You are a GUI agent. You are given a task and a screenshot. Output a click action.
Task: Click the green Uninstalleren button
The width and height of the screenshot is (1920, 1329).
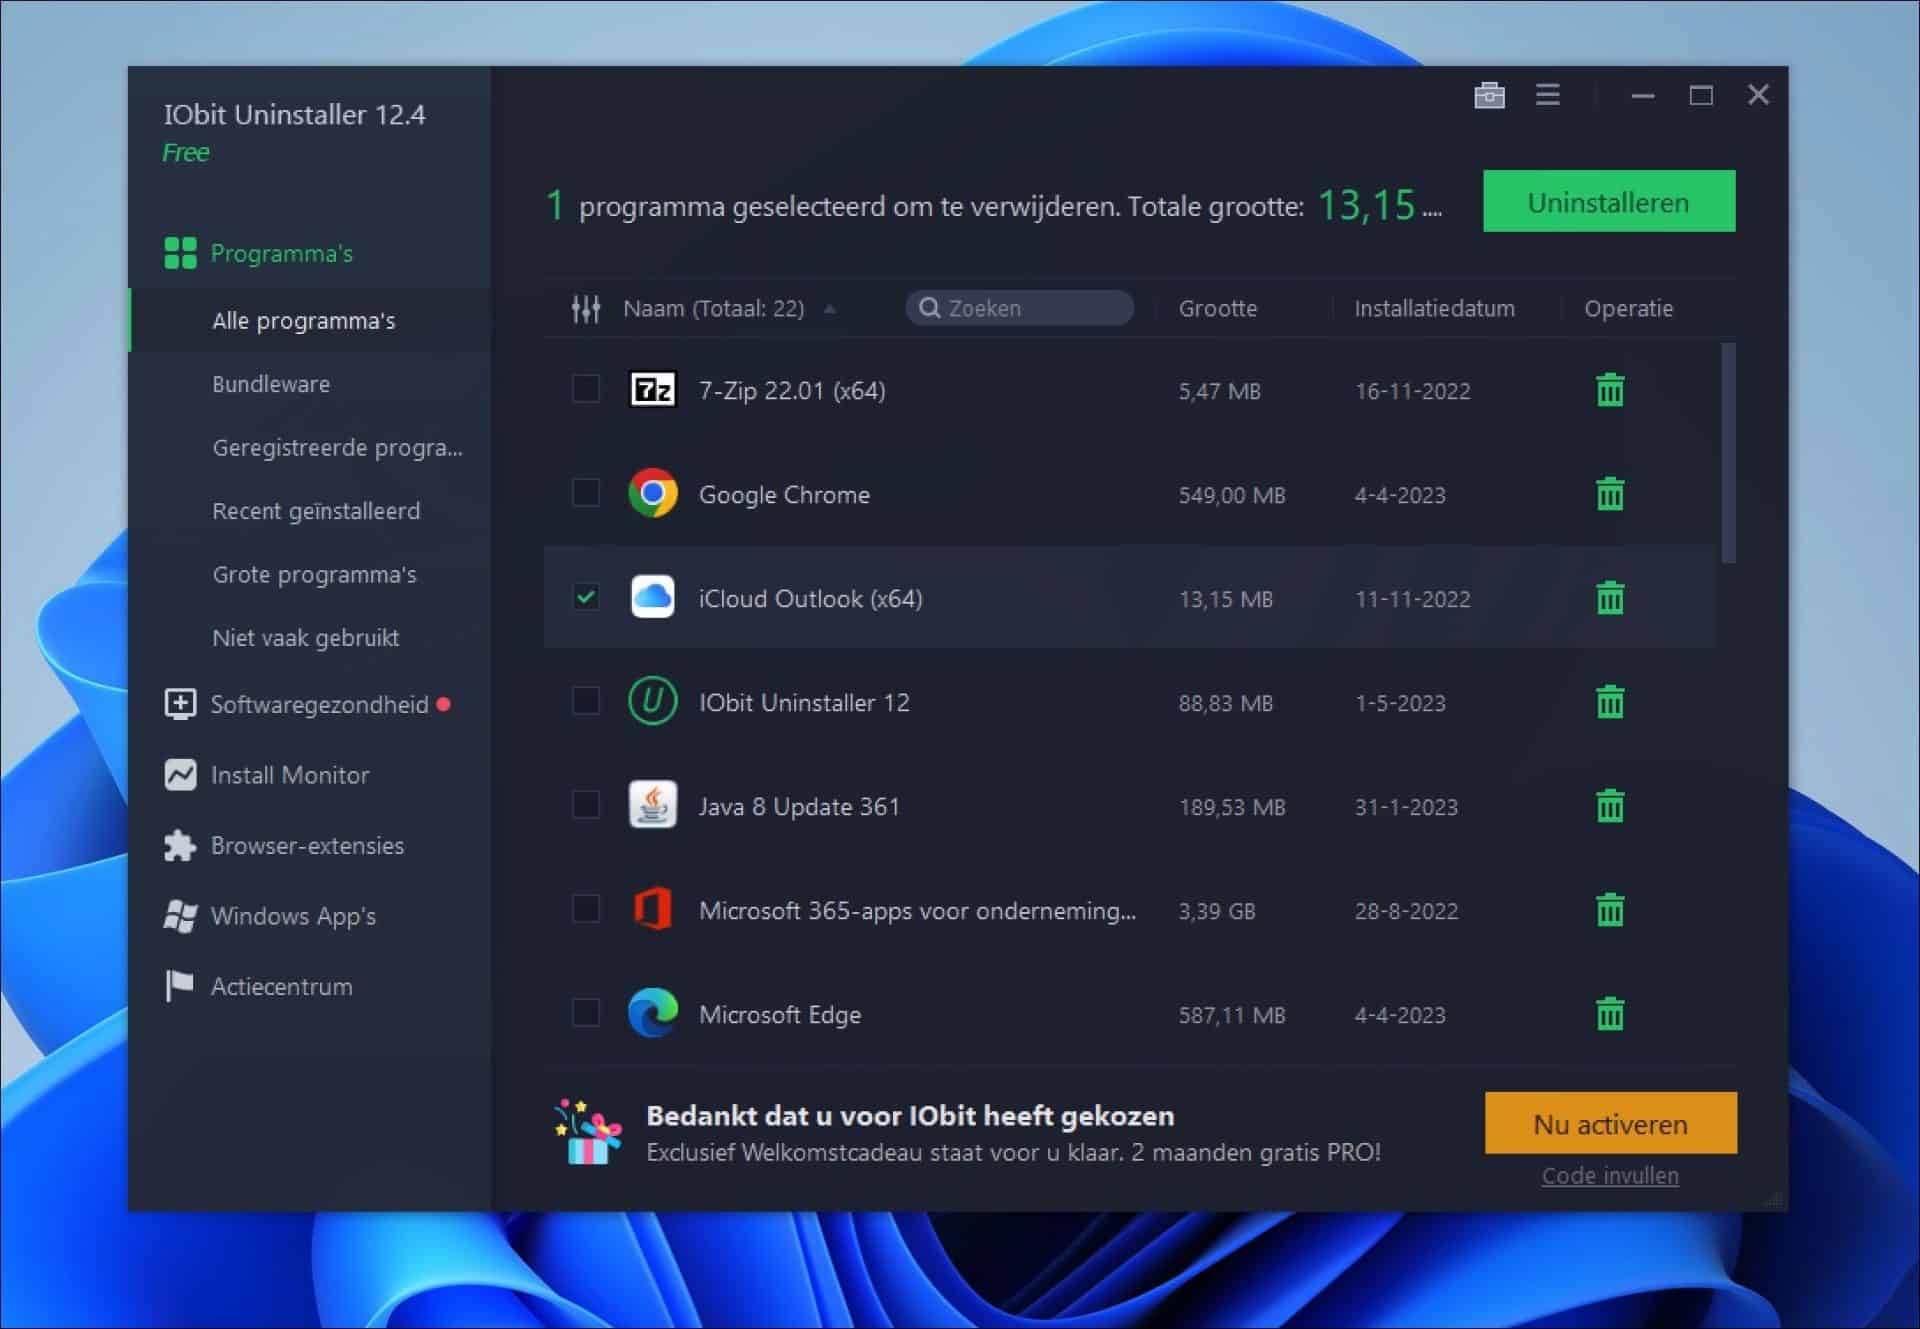point(1609,201)
